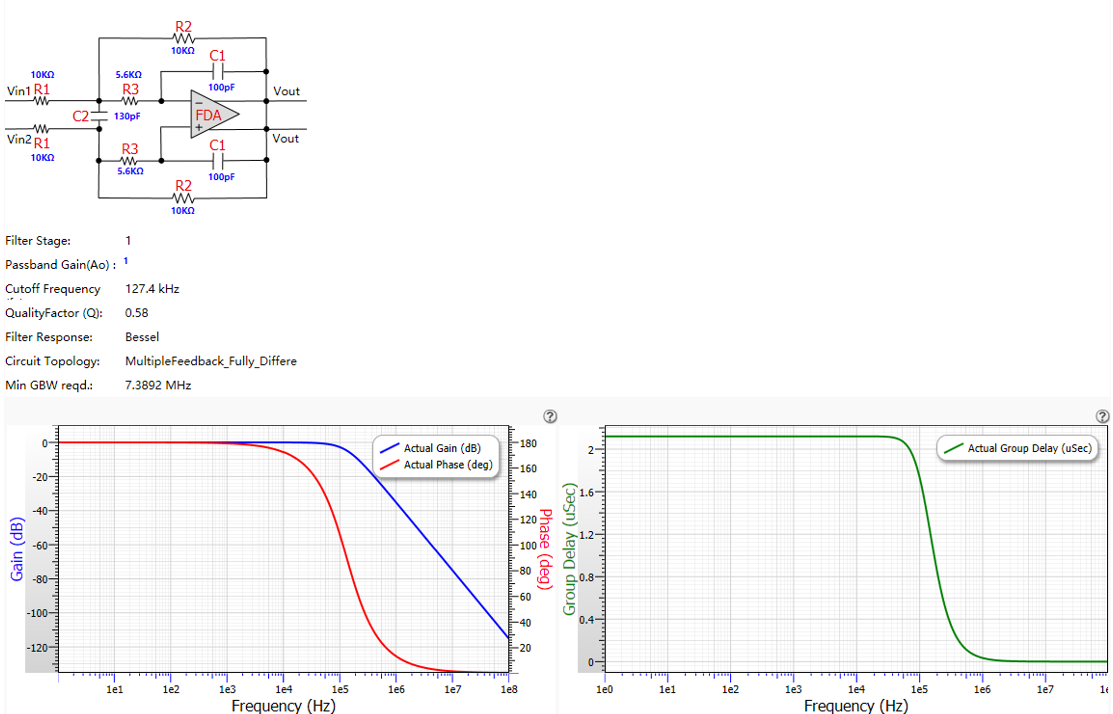Click the help icon above group delay plot
Image resolution: width=1113 pixels, height=714 pixels.
tap(1102, 417)
